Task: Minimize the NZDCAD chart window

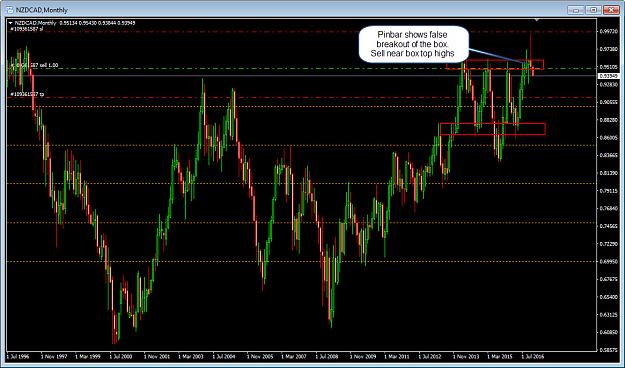Action: tap(575, 10)
